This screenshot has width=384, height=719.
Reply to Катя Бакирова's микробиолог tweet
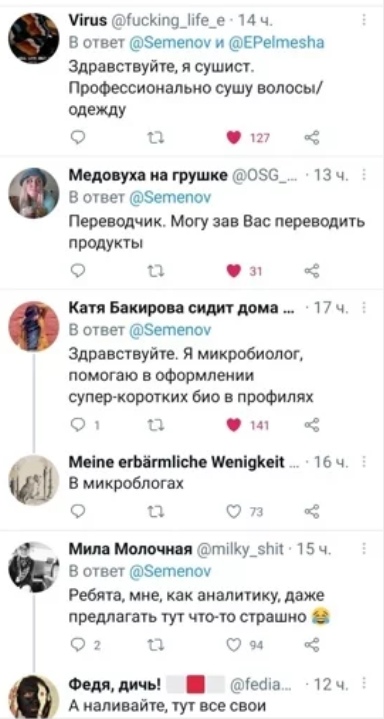click(x=78, y=426)
